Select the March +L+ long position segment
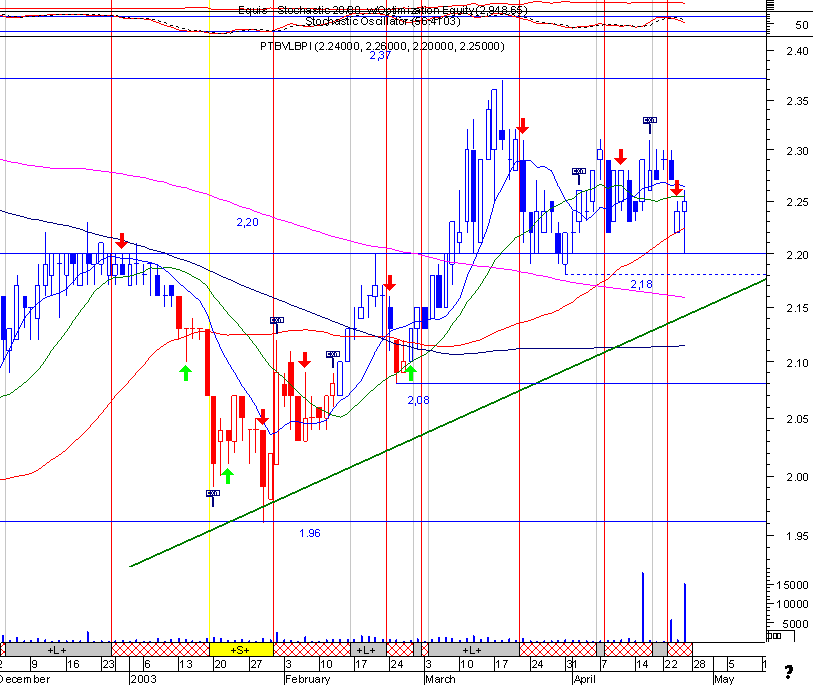The image size is (813, 685). (x=473, y=650)
